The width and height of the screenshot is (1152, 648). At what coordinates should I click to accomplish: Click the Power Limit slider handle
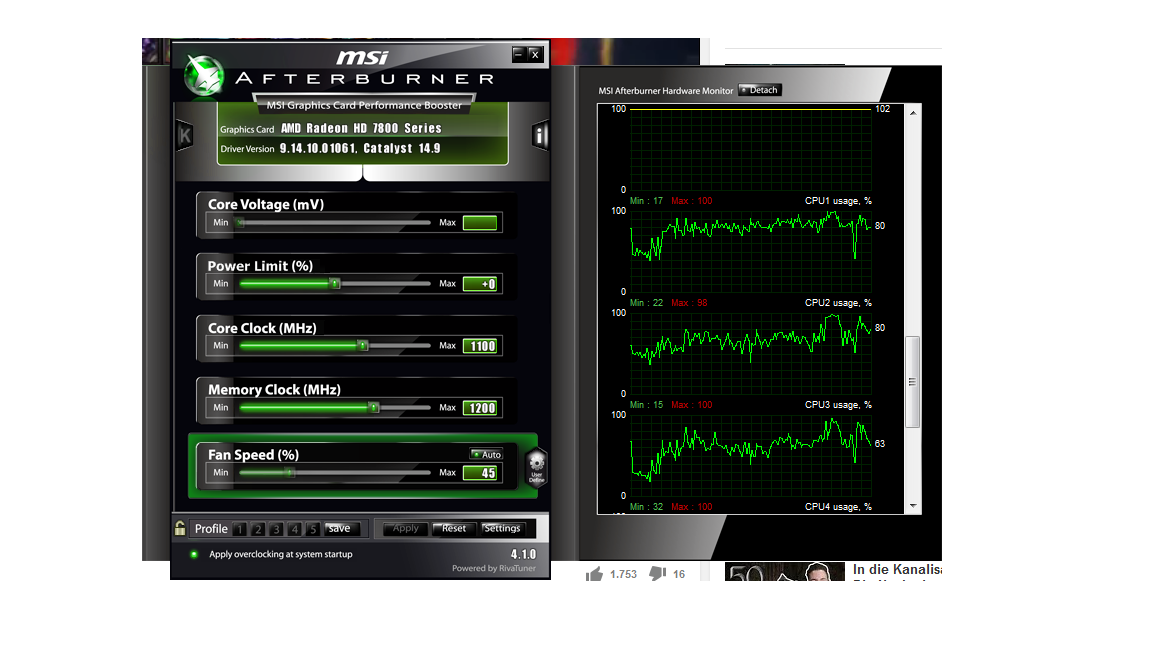[335, 284]
